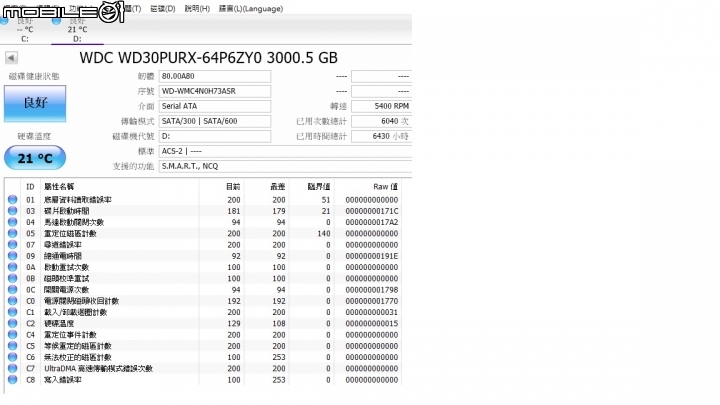The image size is (720, 405).
Task: Click the worst value 108 in row C2
Action: (x=278, y=323)
